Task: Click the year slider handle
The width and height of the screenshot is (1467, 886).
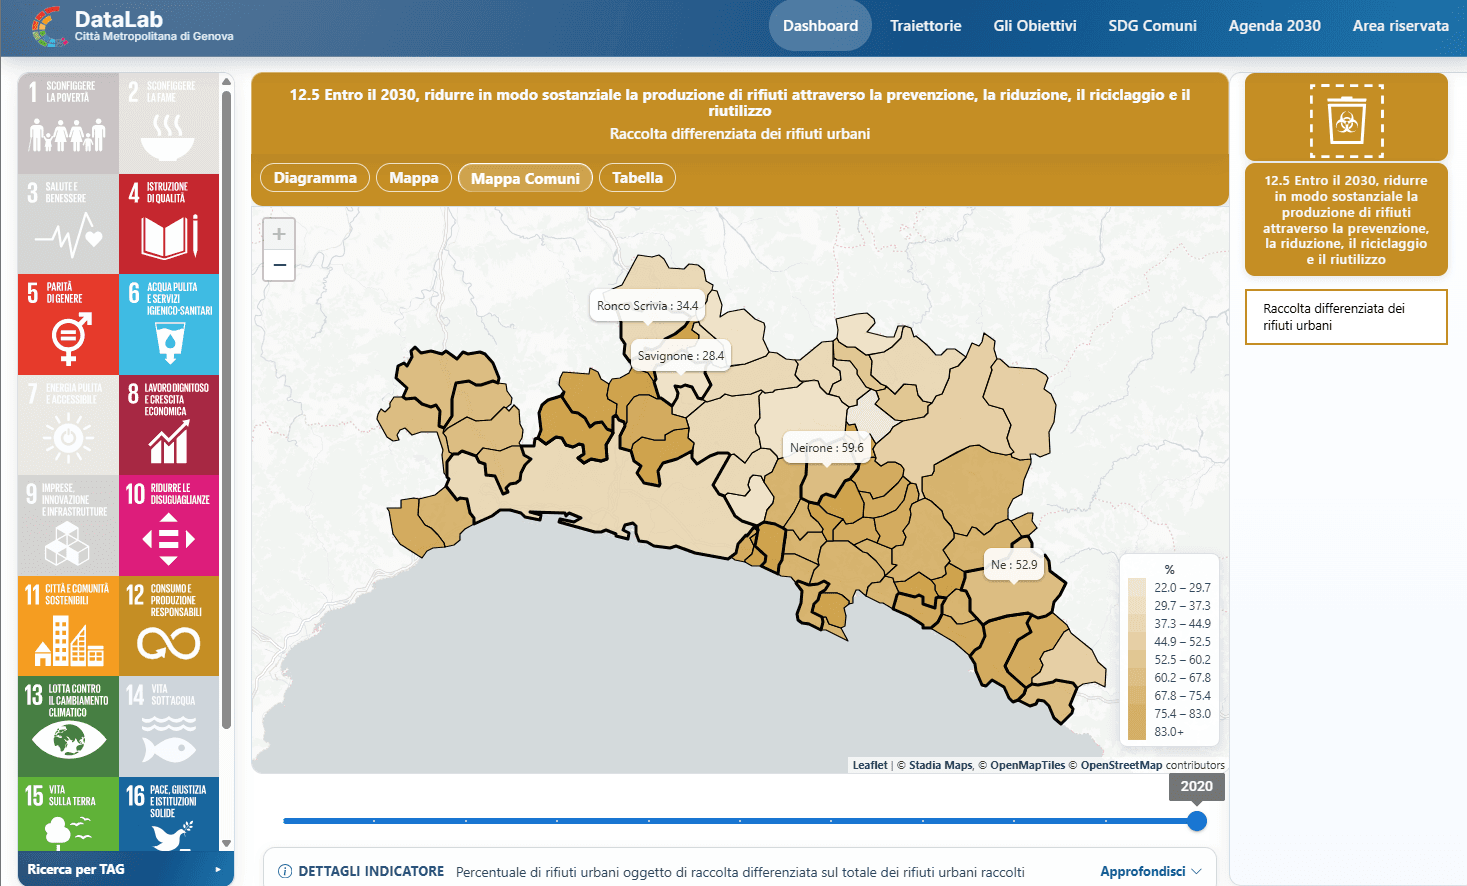Action: 1197,821
